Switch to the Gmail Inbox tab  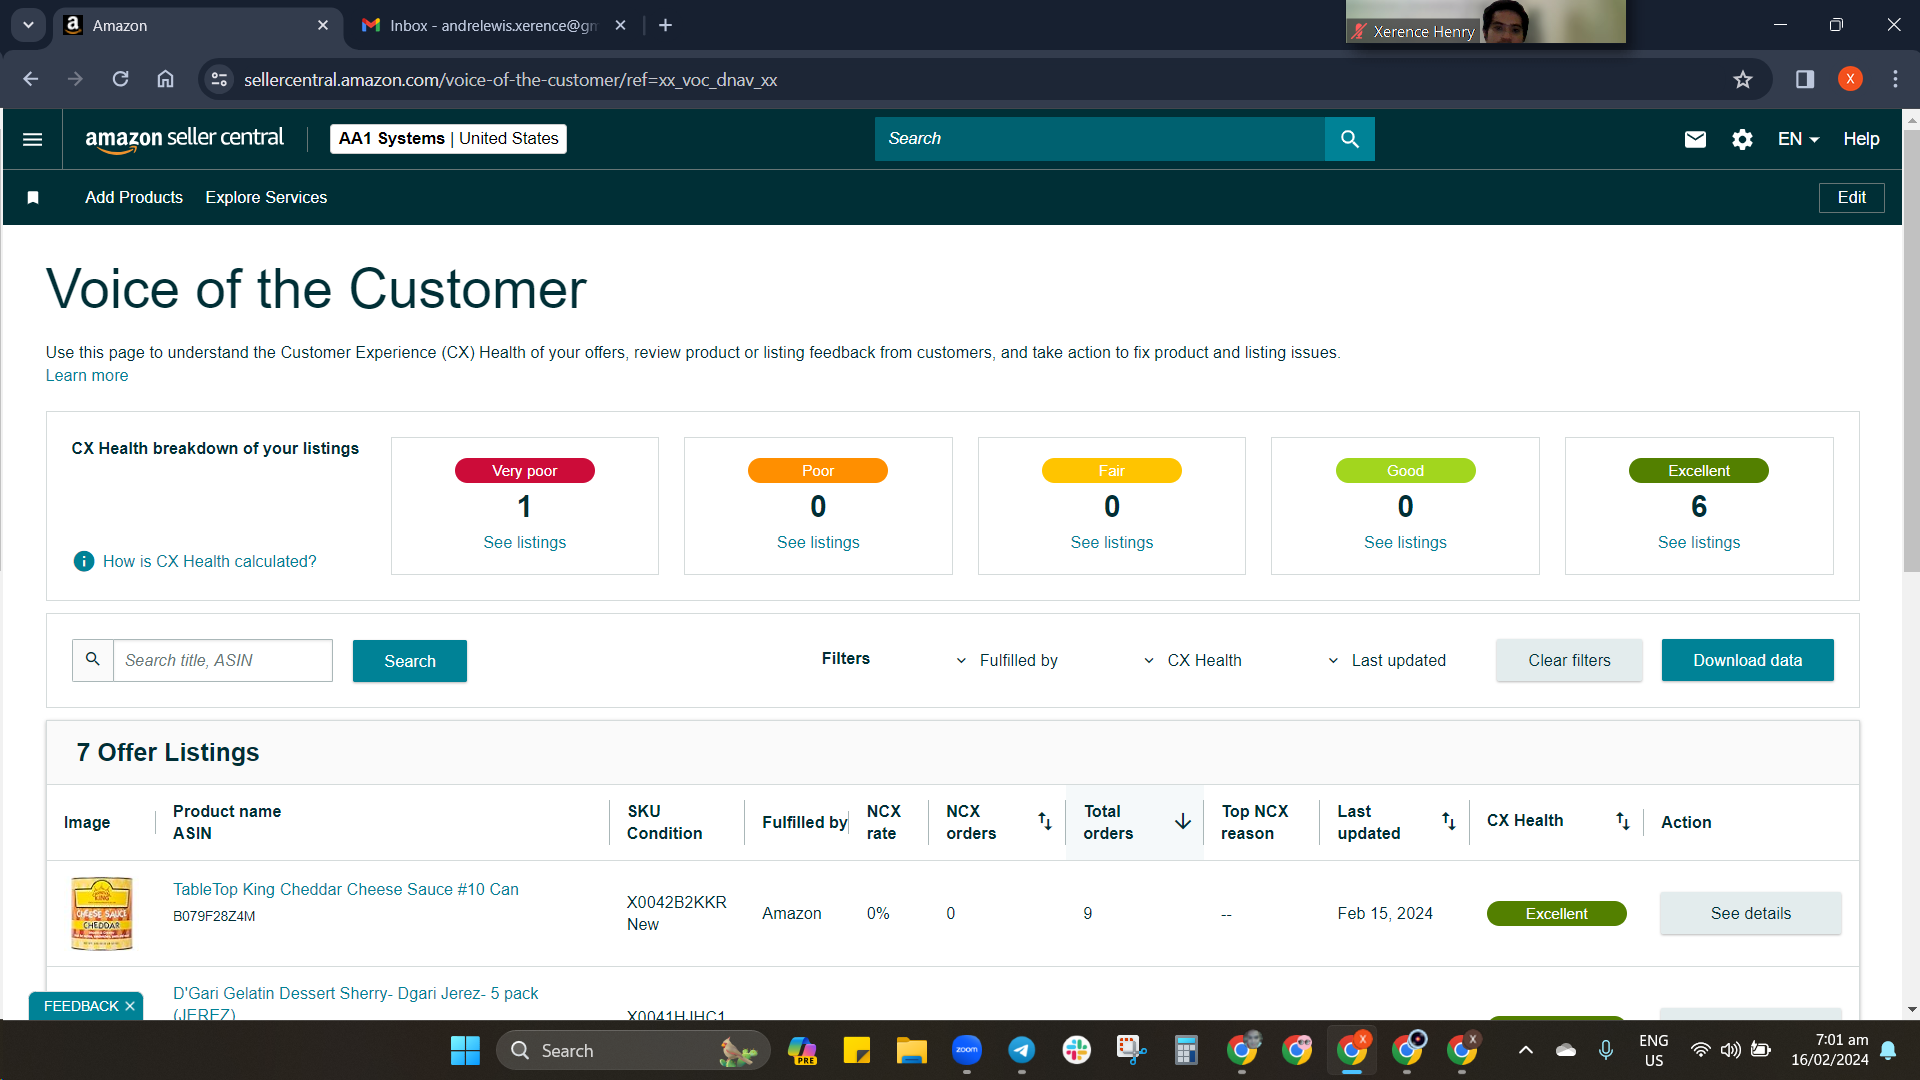coord(494,25)
